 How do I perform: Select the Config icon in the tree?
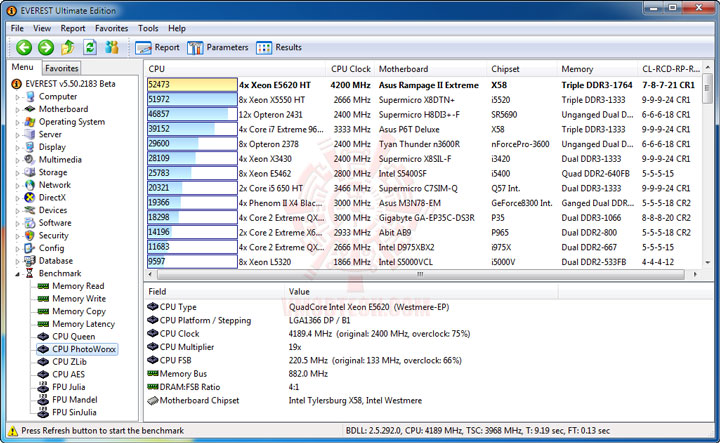point(30,248)
